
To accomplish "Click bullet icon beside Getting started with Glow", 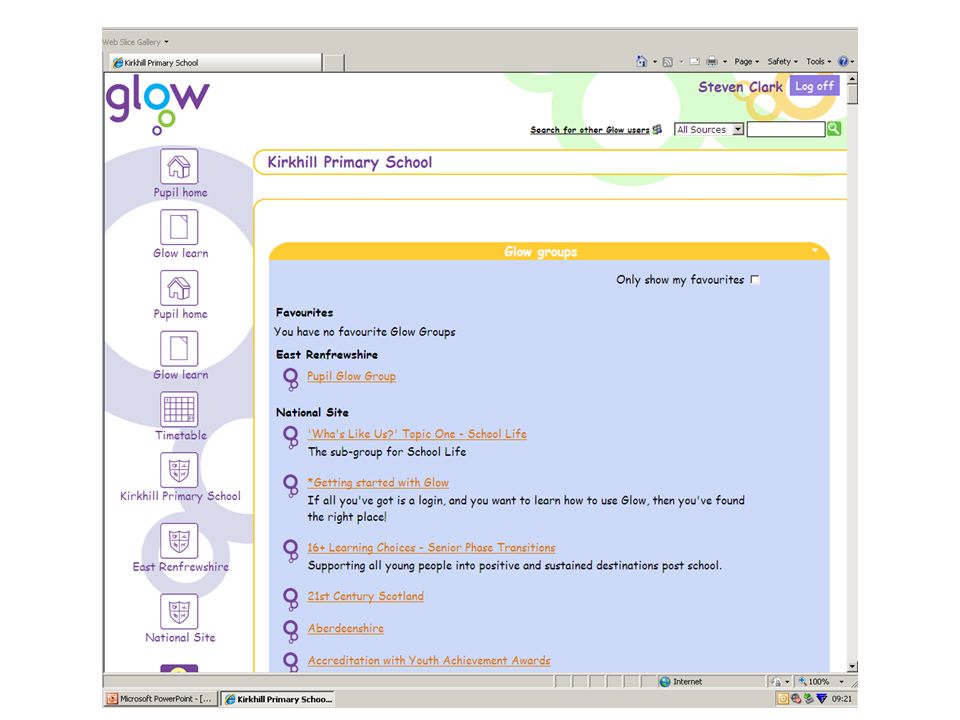I will tap(291, 485).
